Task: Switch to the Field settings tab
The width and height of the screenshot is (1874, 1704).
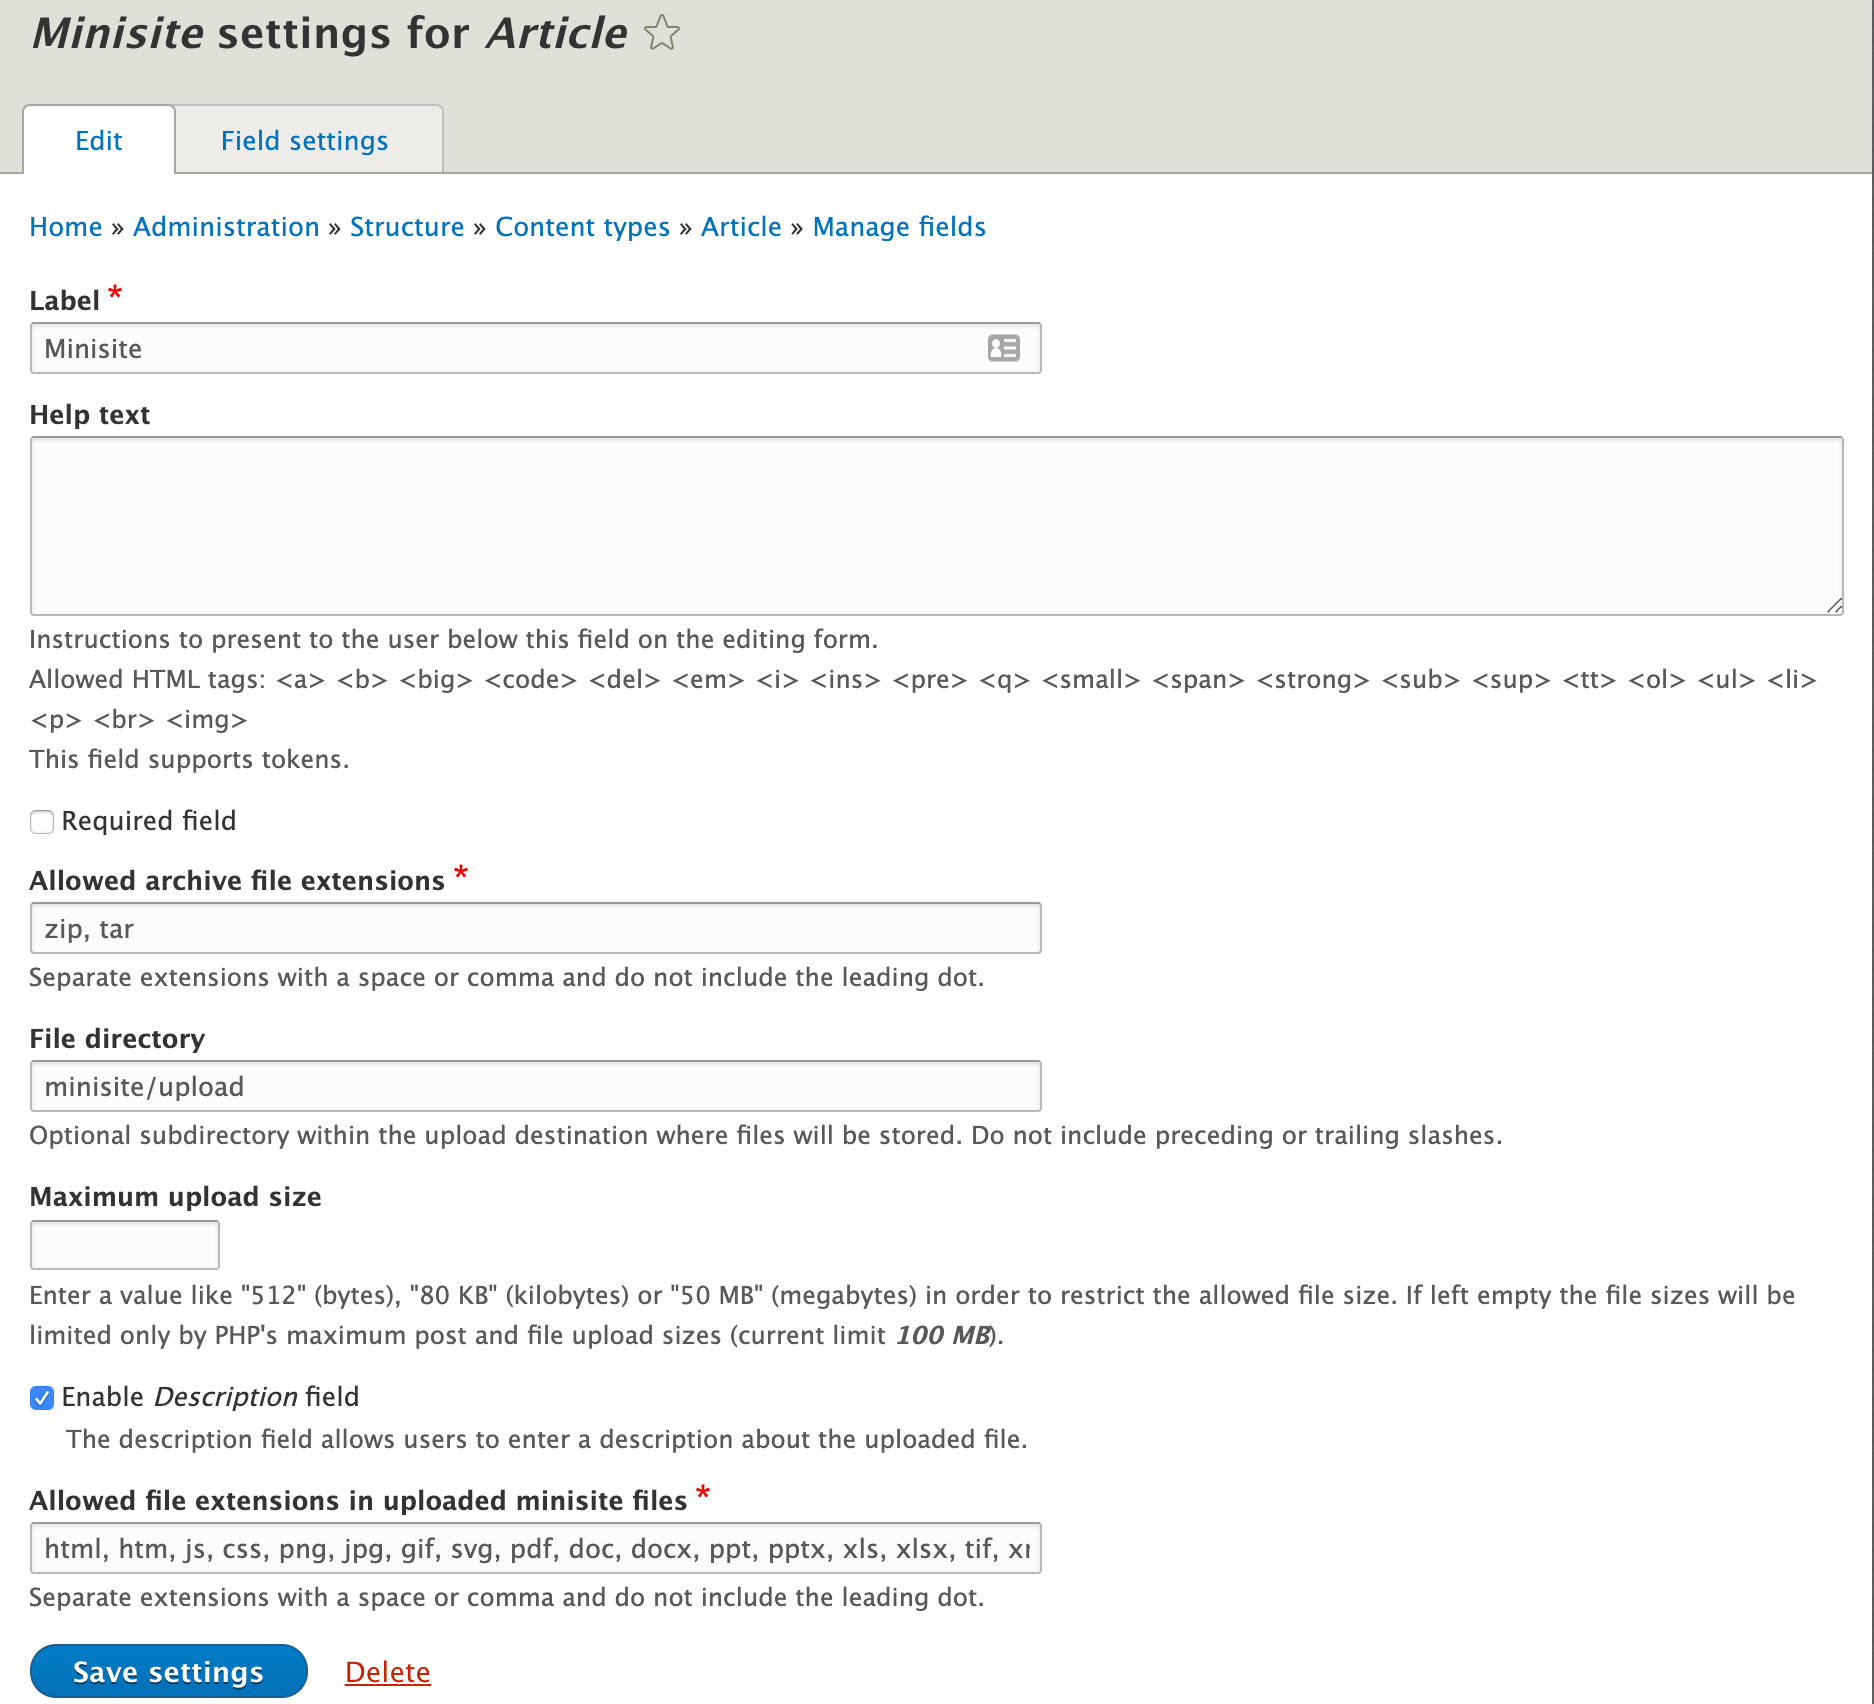Action: click(x=304, y=140)
